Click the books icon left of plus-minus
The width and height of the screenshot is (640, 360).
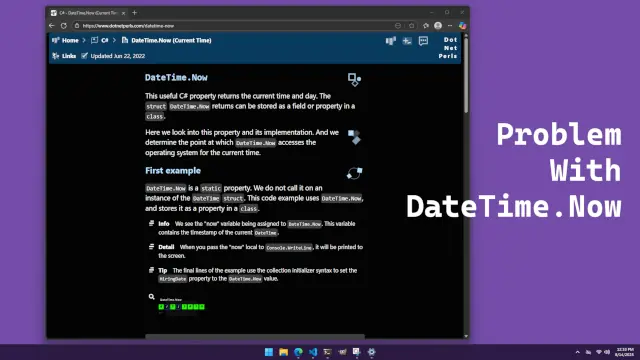point(391,41)
